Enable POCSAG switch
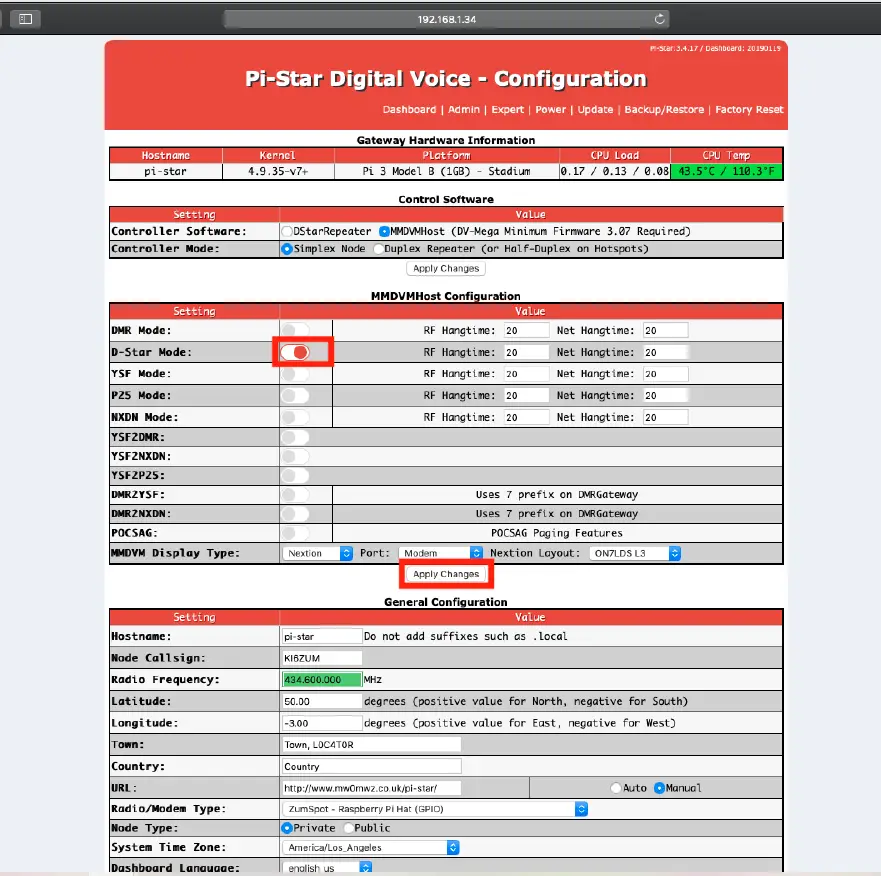881x876 pixels. (295, 533)
